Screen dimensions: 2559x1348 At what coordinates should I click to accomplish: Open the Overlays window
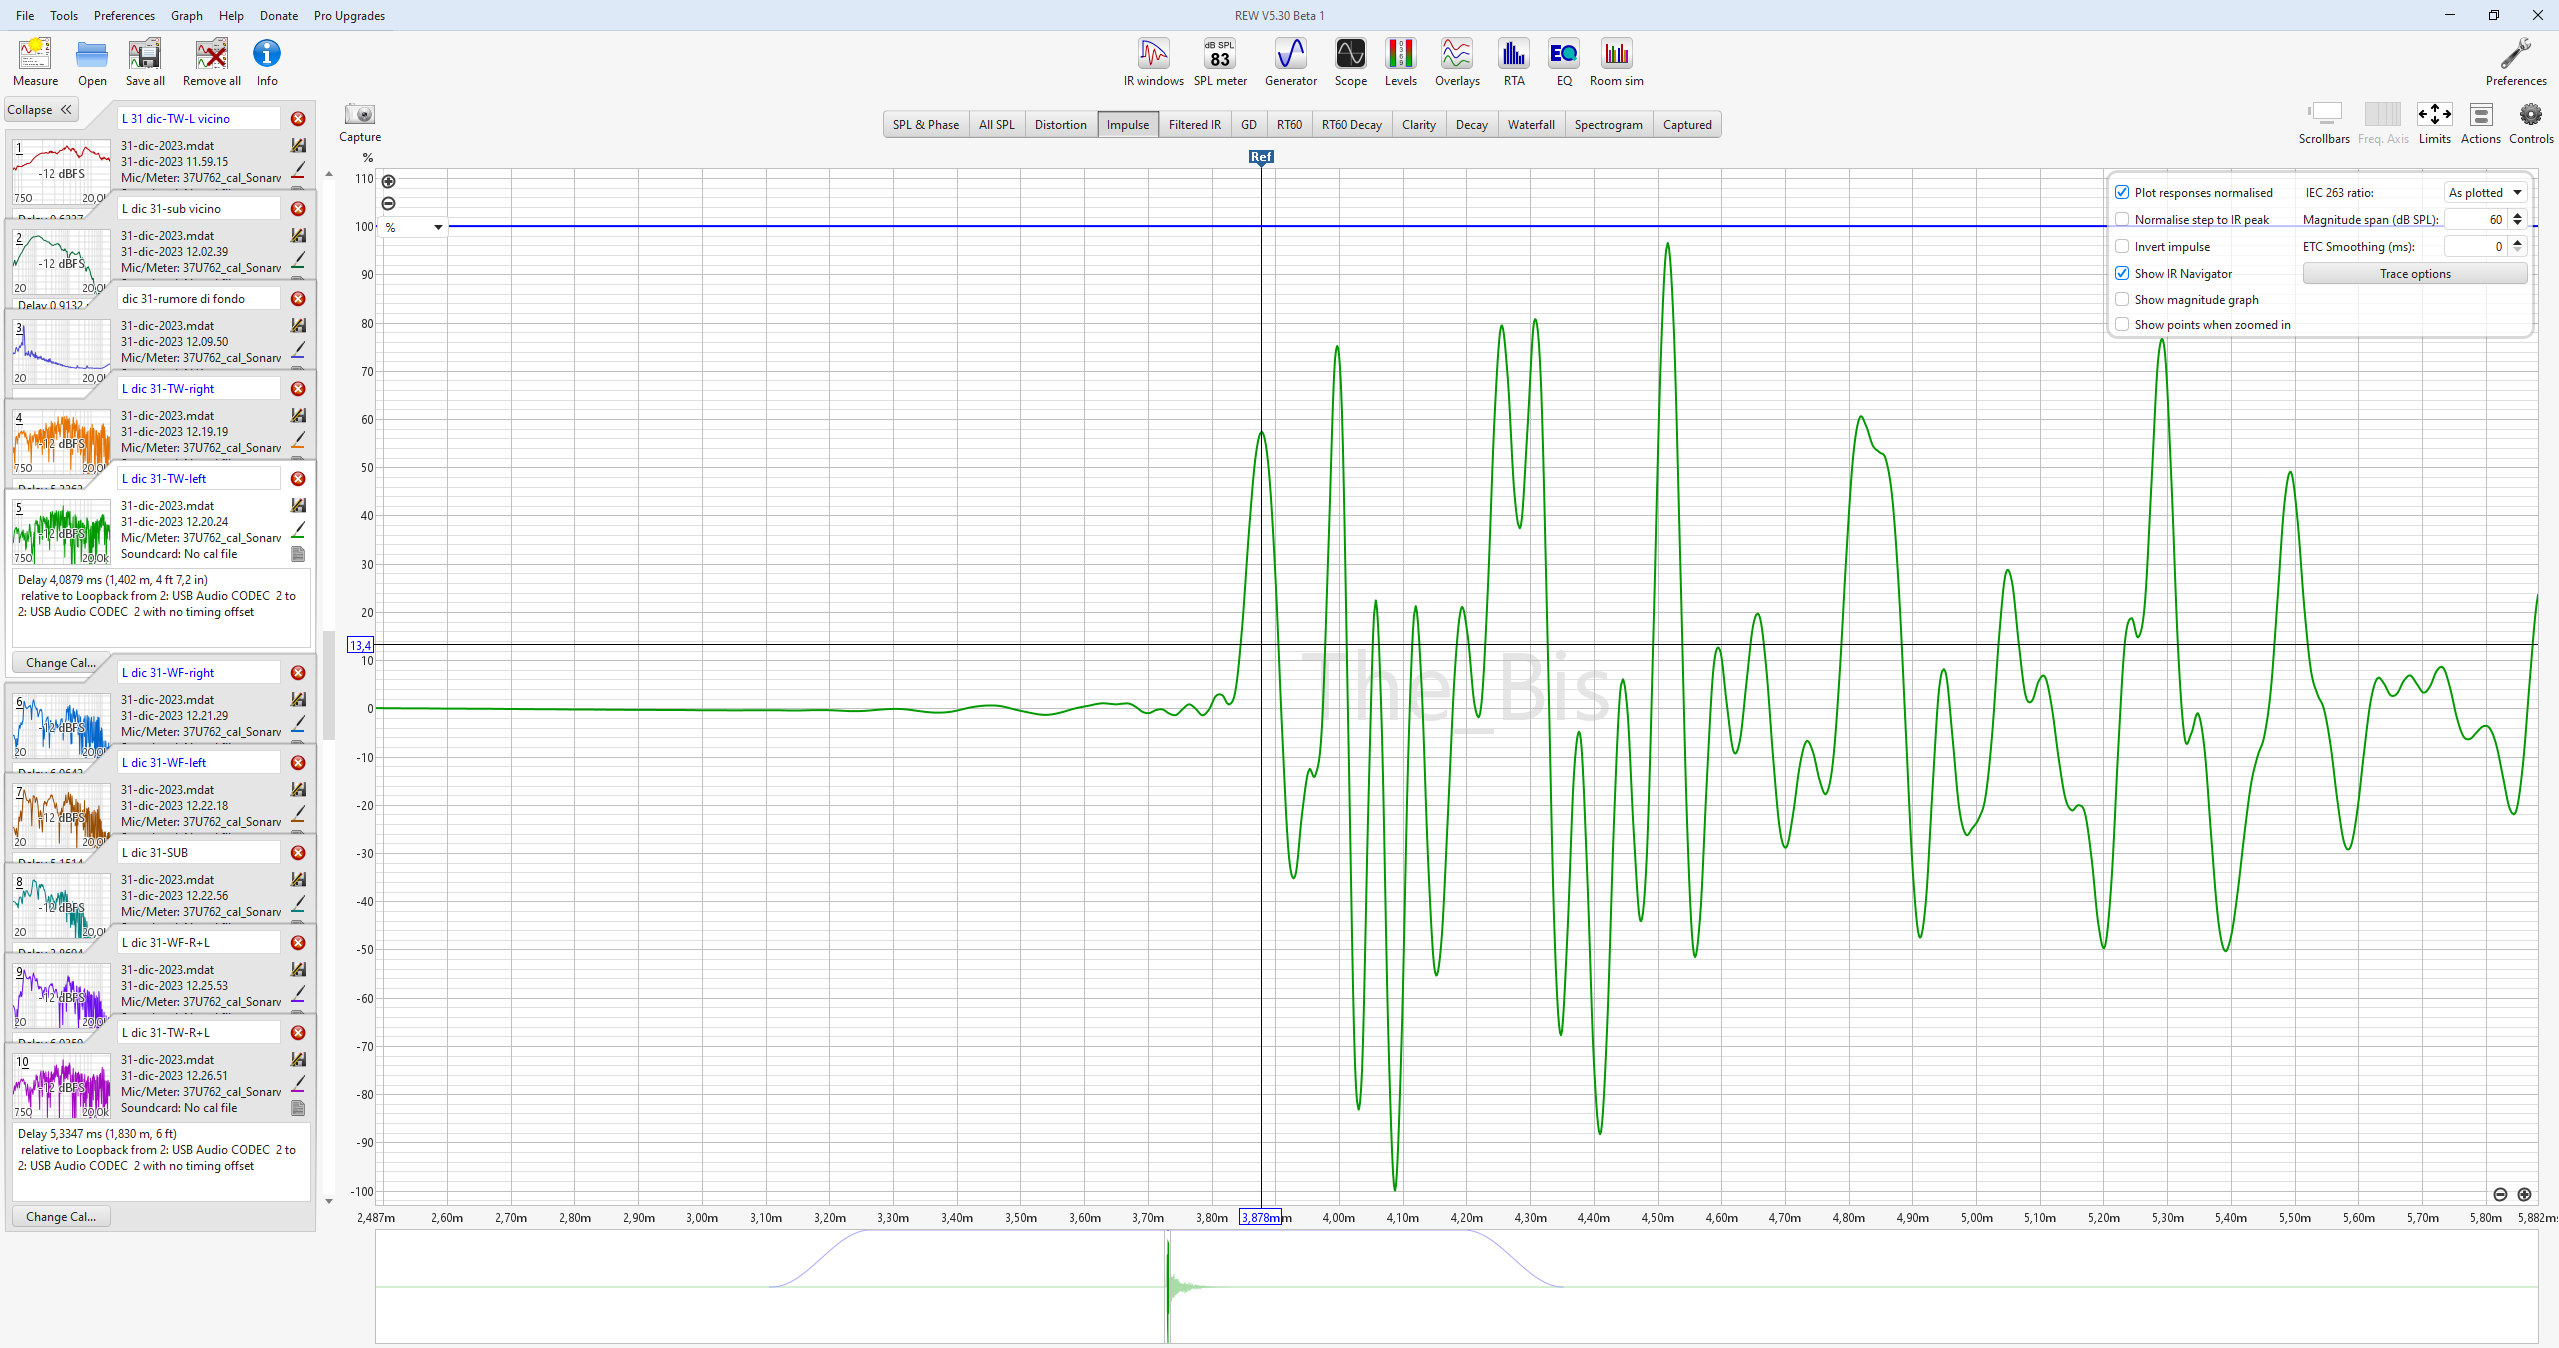(x=1457, y=62)
